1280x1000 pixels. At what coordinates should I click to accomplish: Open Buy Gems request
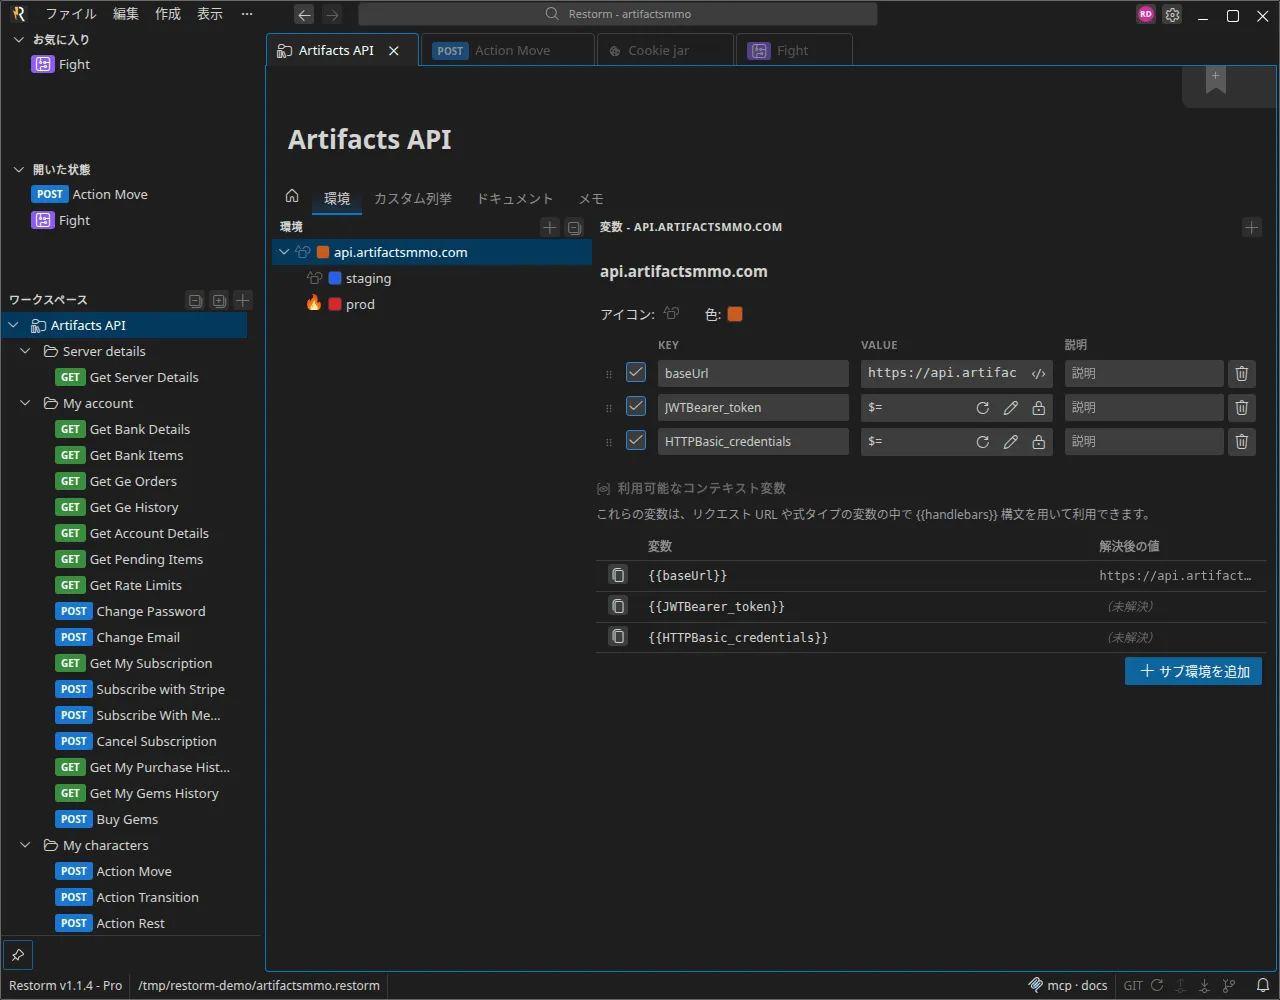pos(107,819)
